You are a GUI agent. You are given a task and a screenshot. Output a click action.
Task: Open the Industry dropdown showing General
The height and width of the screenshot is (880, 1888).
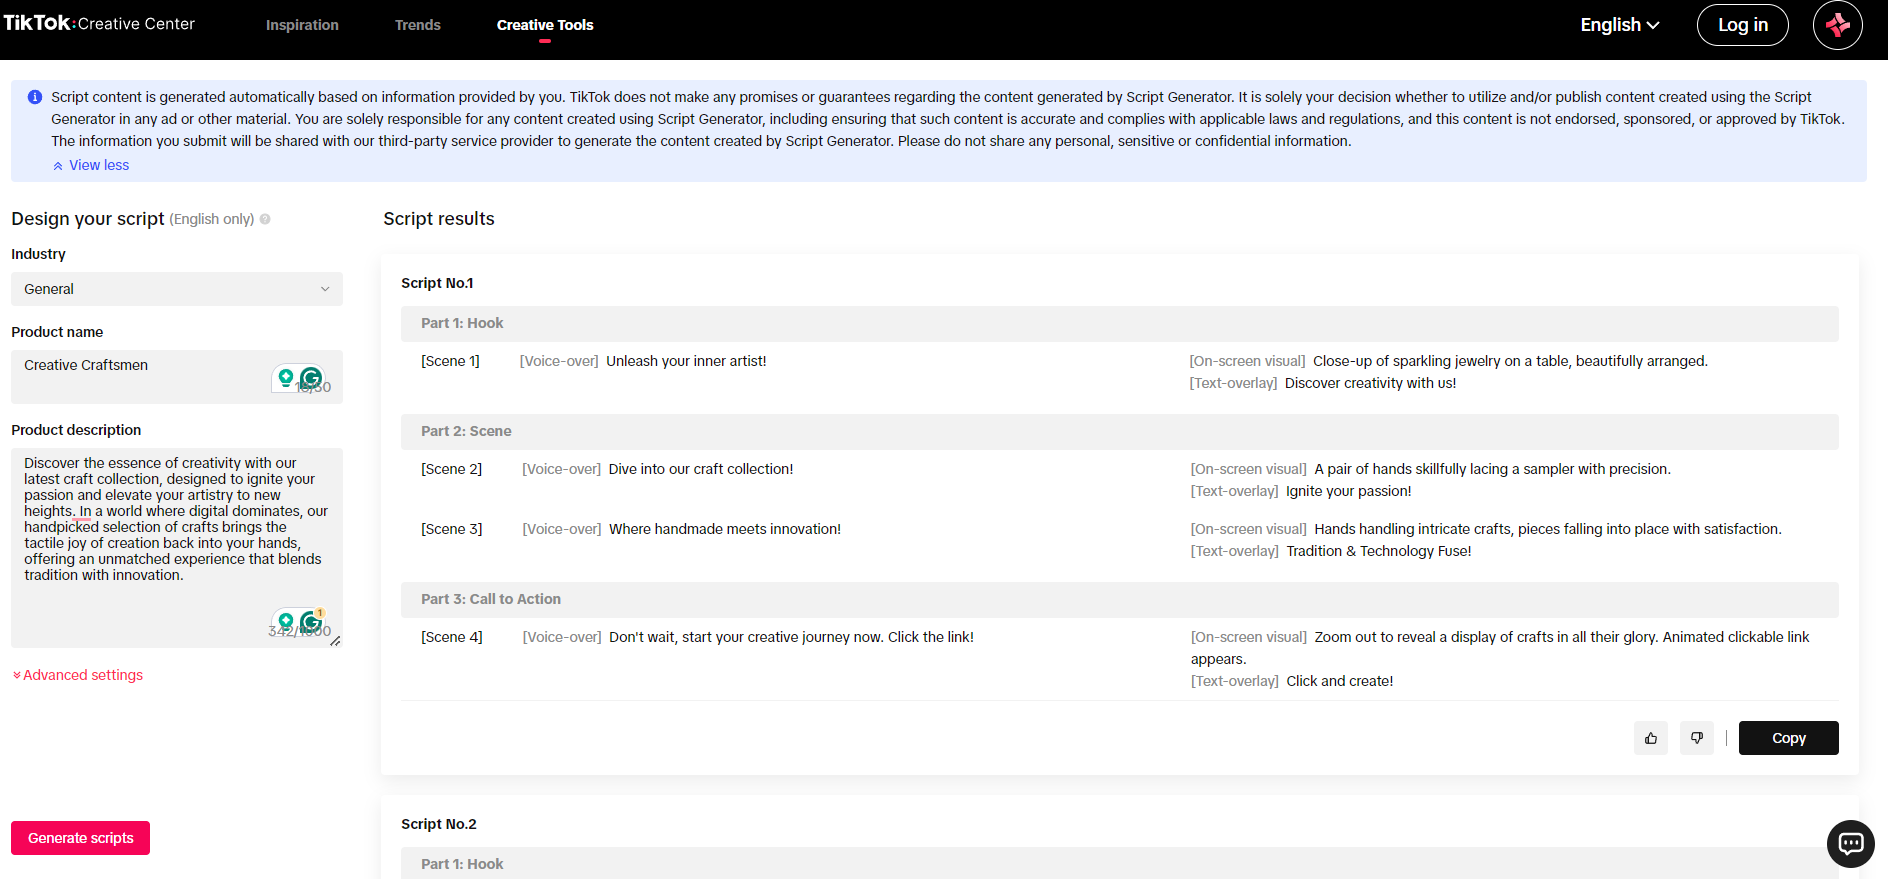(x=176, y=289)
